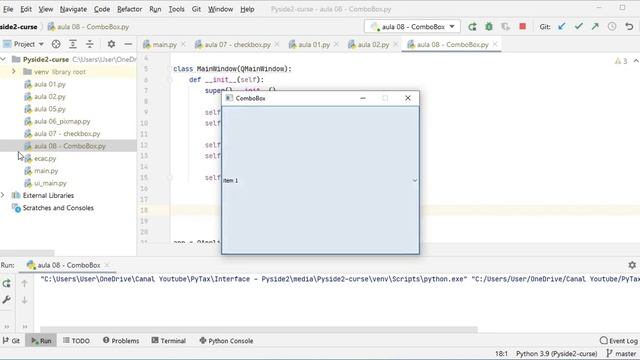Open the Item 1 combo box in ComboBox window
The height and width of the screenshot is (360, 640).
320,180
